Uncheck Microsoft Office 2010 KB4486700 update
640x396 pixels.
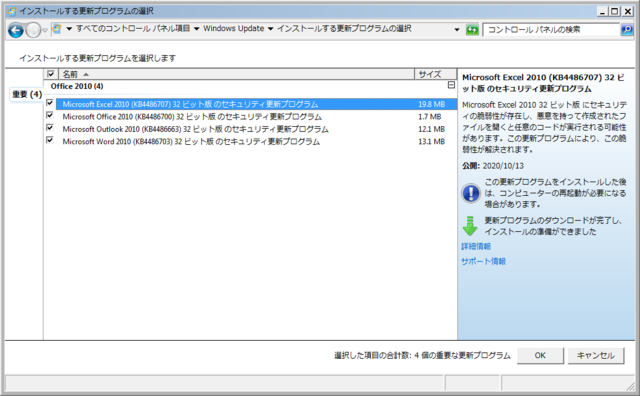pyautogui.click(x=50, y=116)
